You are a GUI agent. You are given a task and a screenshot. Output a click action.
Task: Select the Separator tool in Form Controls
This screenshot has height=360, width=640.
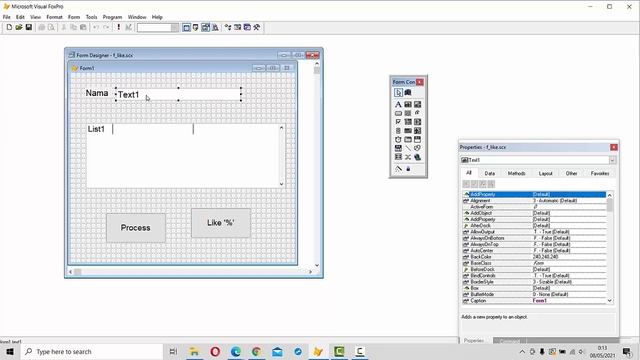408,157
